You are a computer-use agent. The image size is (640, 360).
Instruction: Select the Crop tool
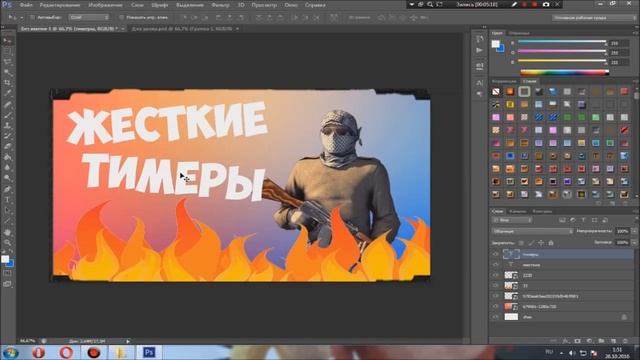[x=7, y=83]
